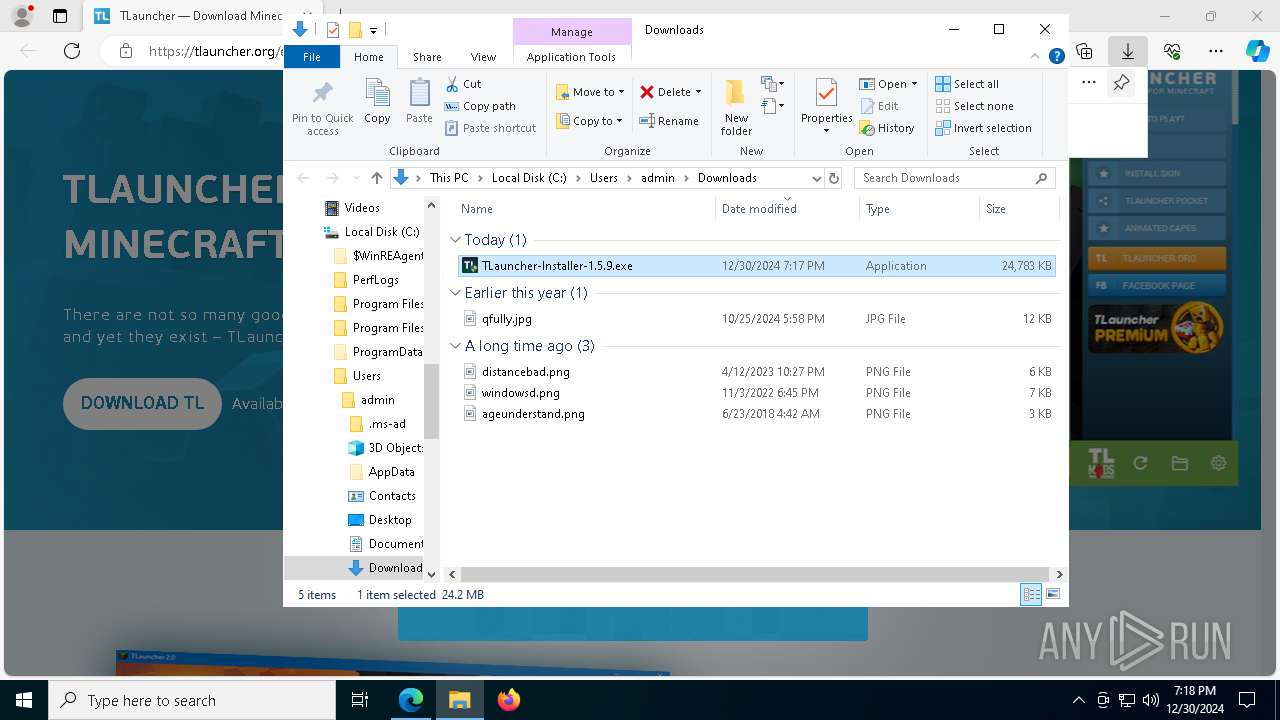
Task: Create a New folder
Action: click(x=736, y=107)
